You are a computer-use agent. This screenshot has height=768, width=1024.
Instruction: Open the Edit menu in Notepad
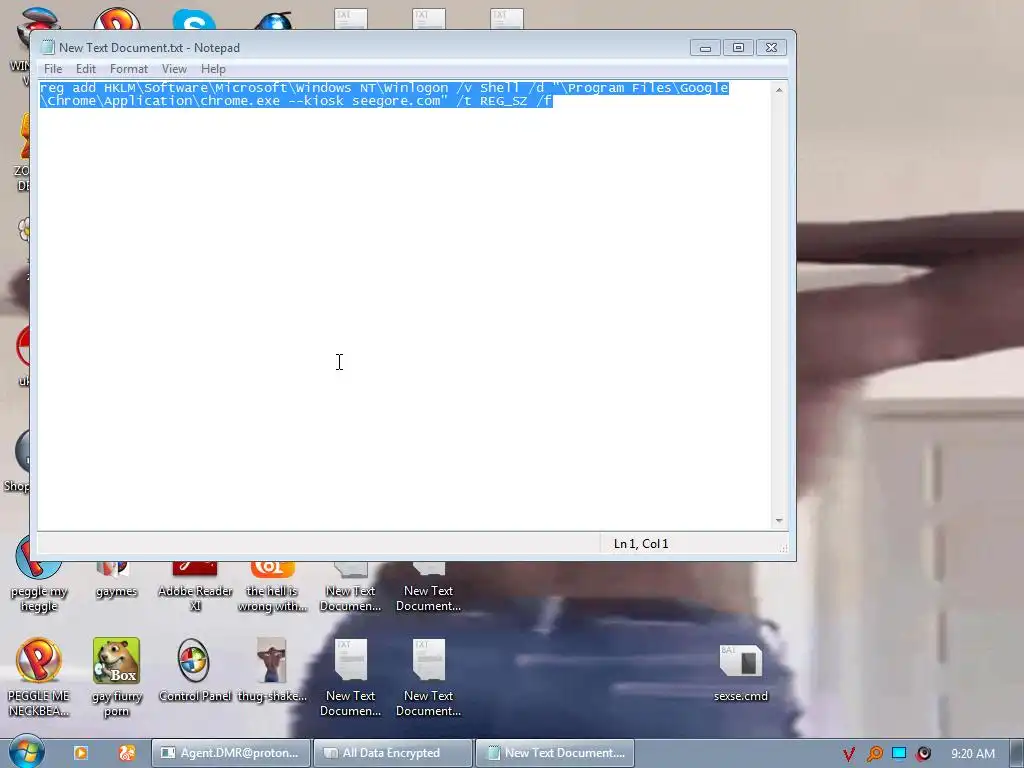pyautogui.click(x=86, y=69)
